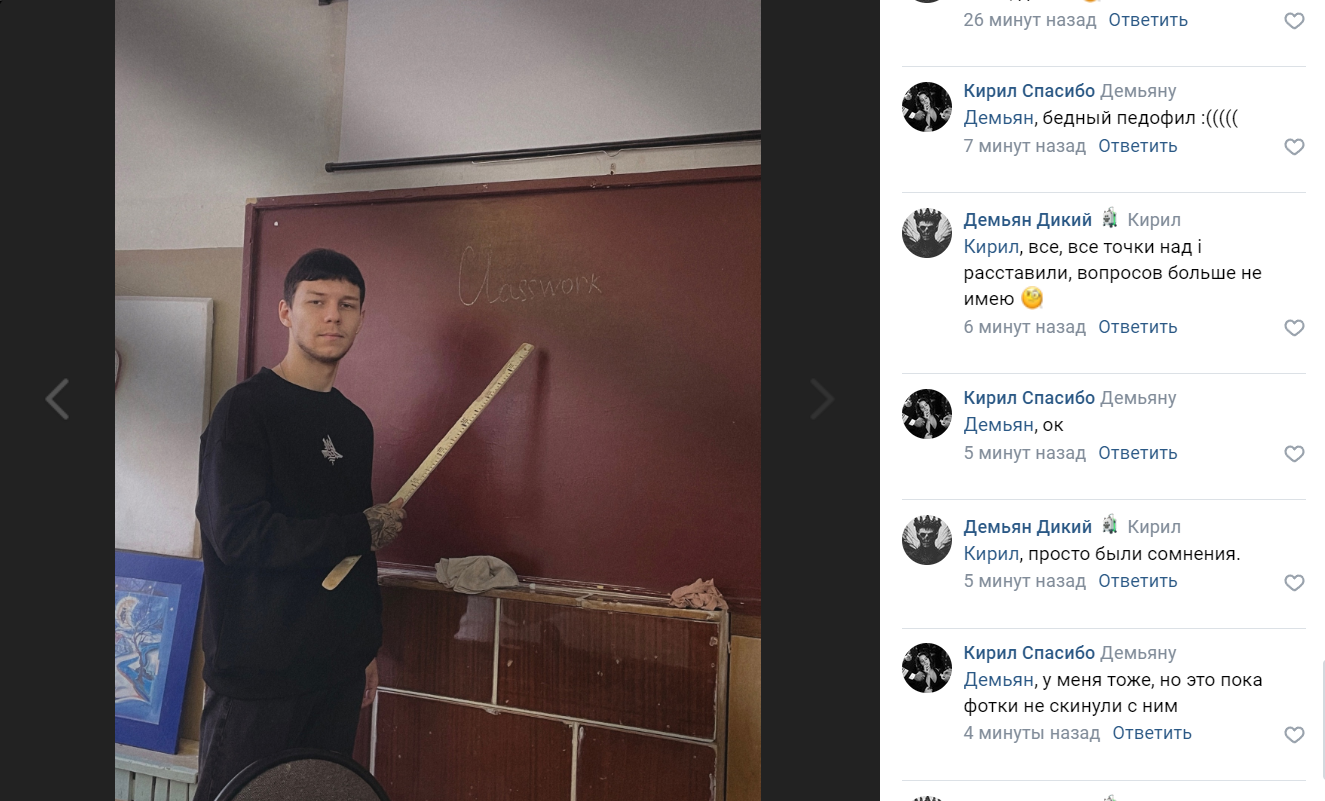Reply to Kiril's comment from 4 minutes ago
Image resolution: width=1325 pixels, height=801 pixels.
(x=1152, y=733)
